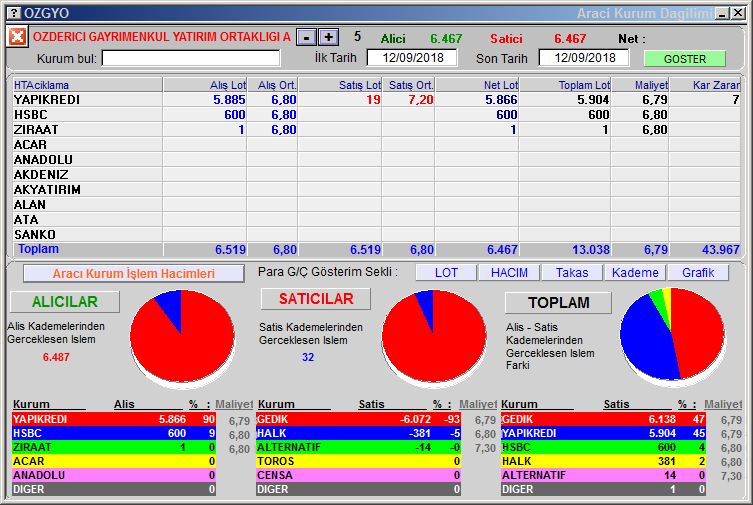Image resolution: width=753 pixels, height=505 pixels.
Task: Click YAPIKREDI Alış Lot value 5.885
Action: point(229,100)
